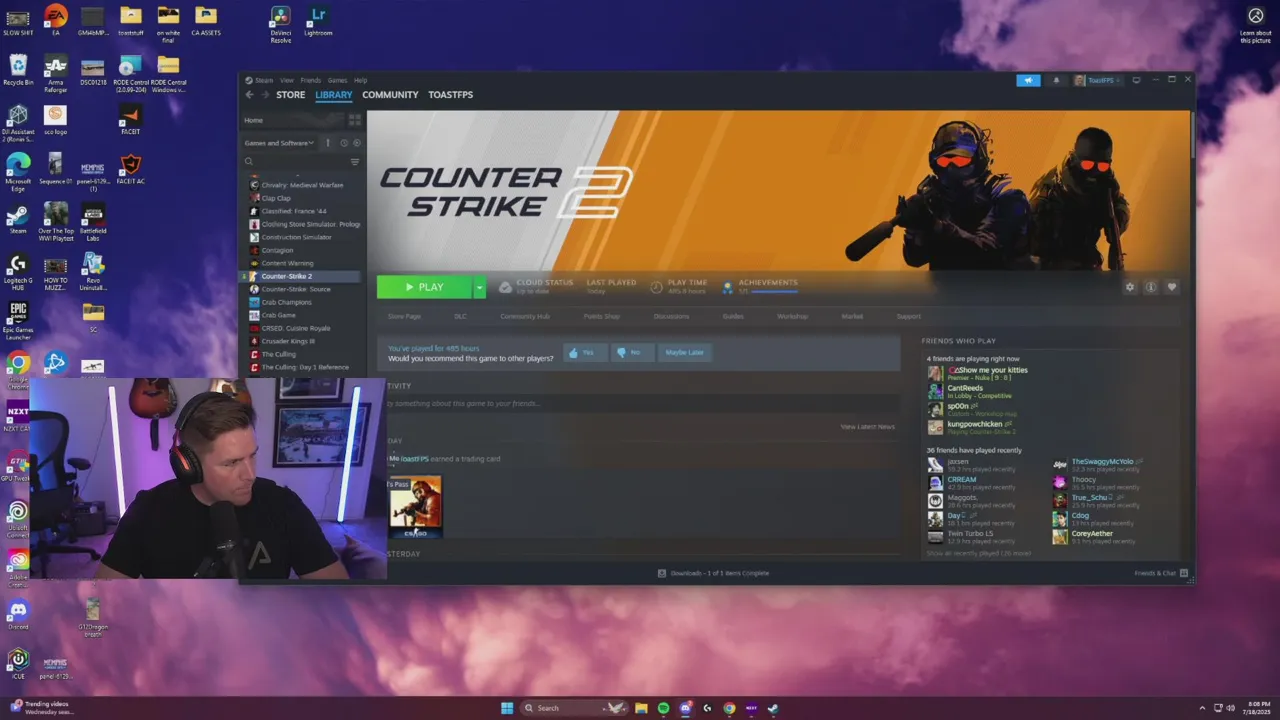Add to favorites with the heart icon
This screenshot has width=1280, height=720.
[1172, 287]
